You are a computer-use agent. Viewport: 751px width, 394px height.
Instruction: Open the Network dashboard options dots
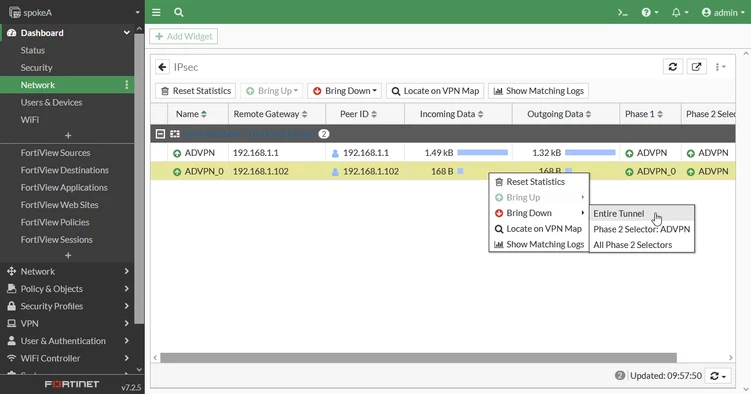(x=126, y=85)
